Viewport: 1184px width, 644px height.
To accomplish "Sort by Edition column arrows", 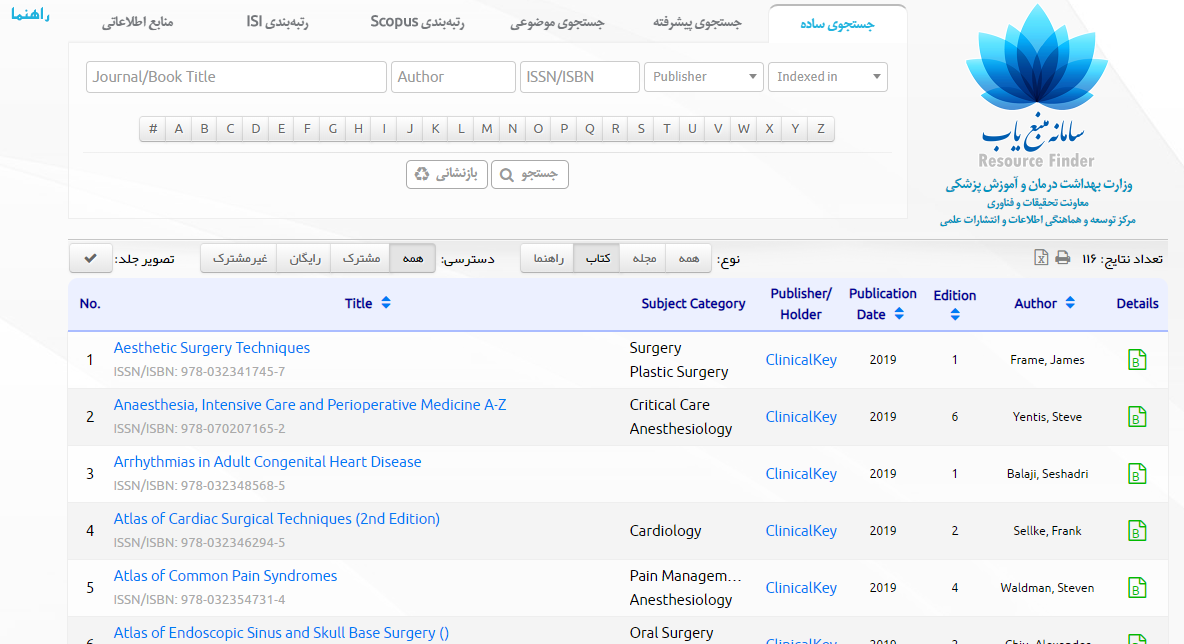I will click(954, 315).
